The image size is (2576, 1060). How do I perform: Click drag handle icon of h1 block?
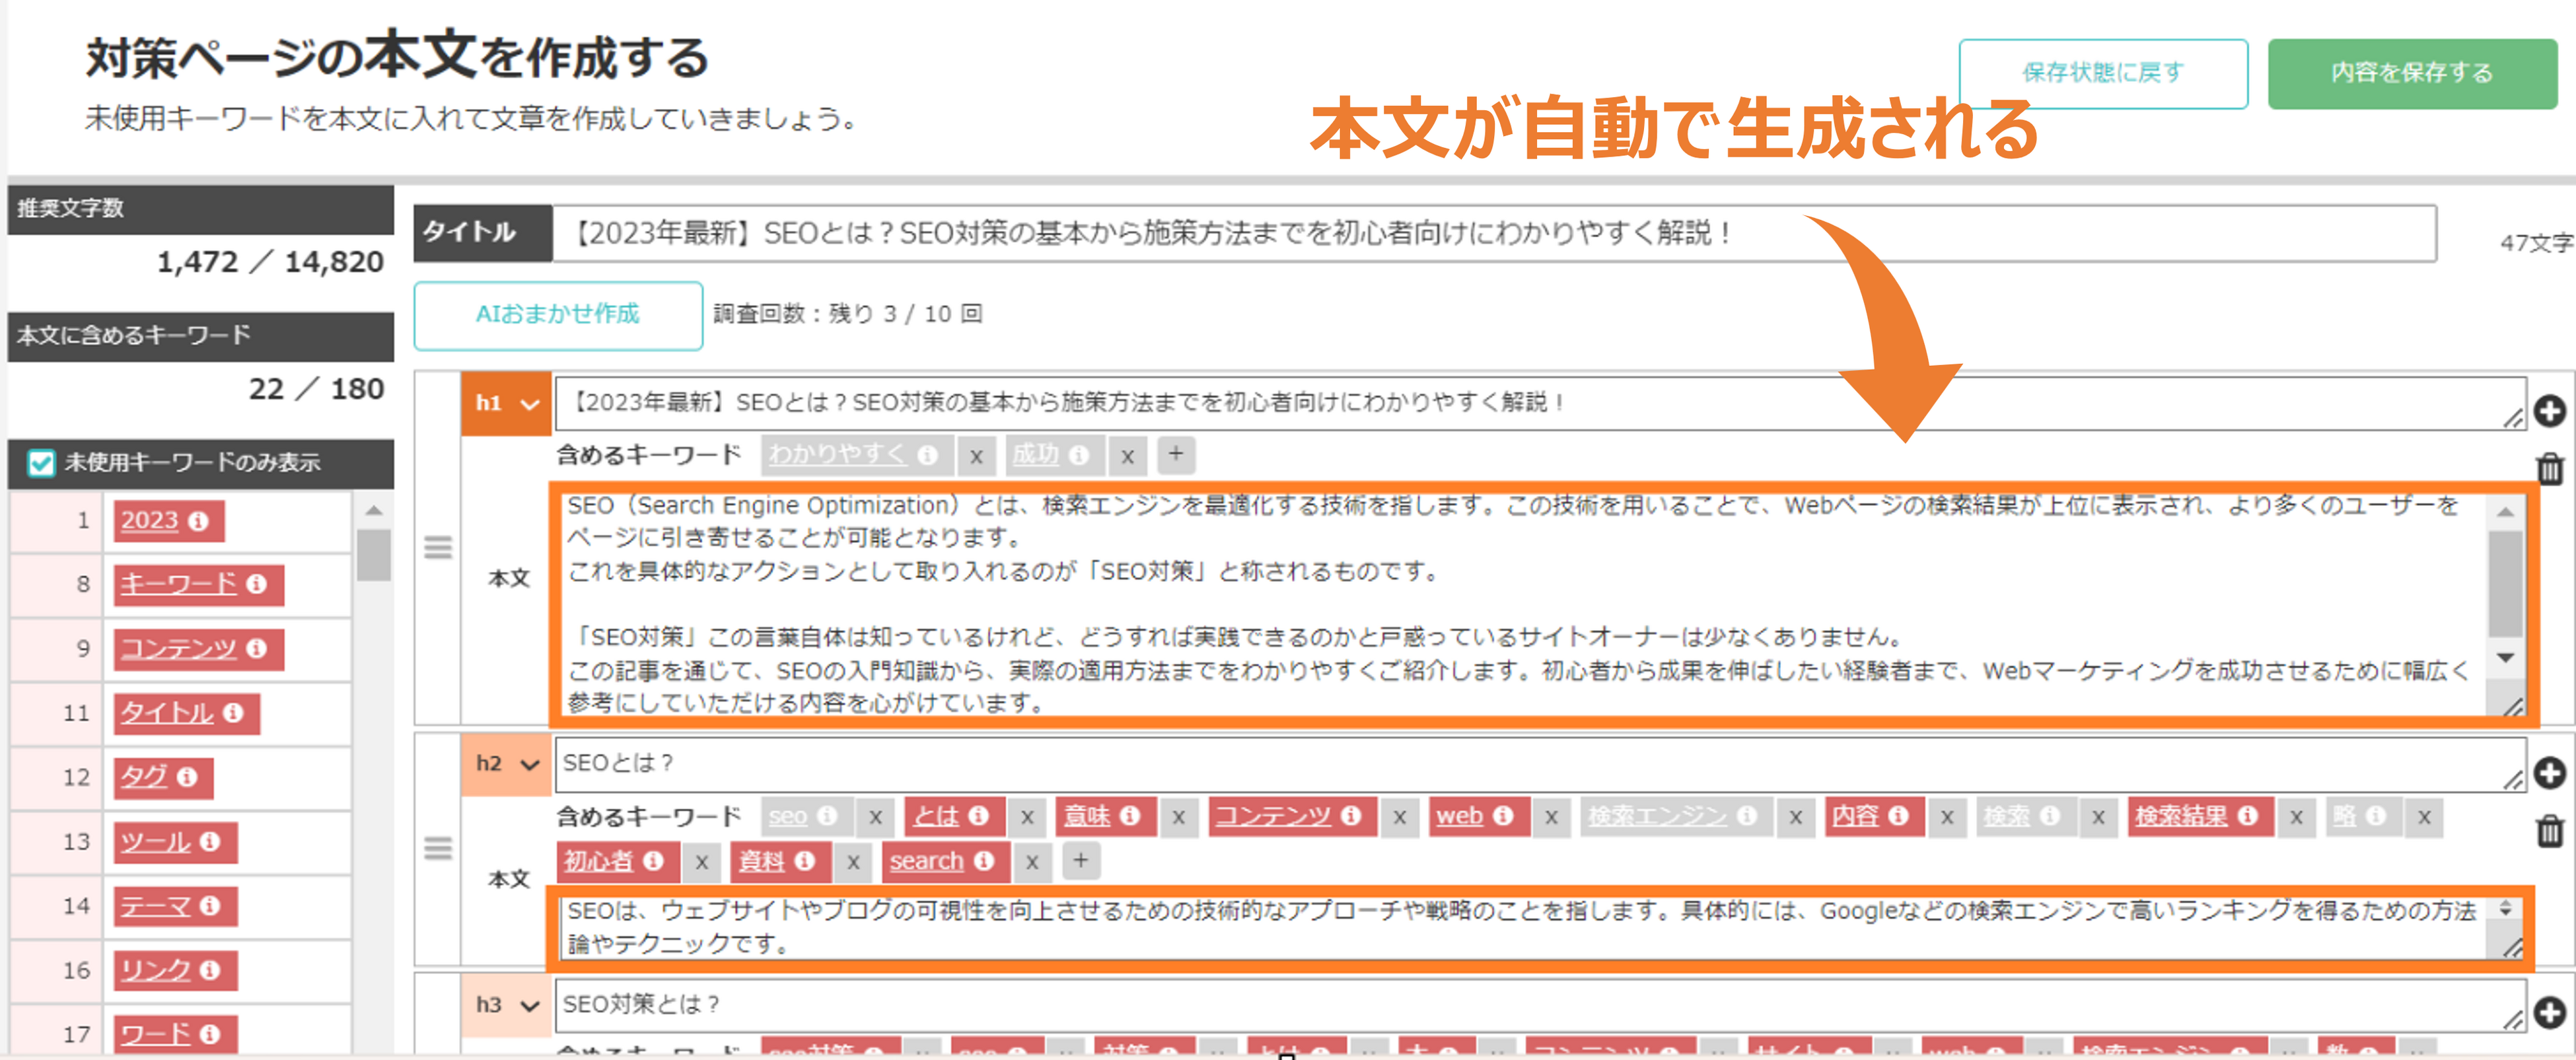point(438,548)
